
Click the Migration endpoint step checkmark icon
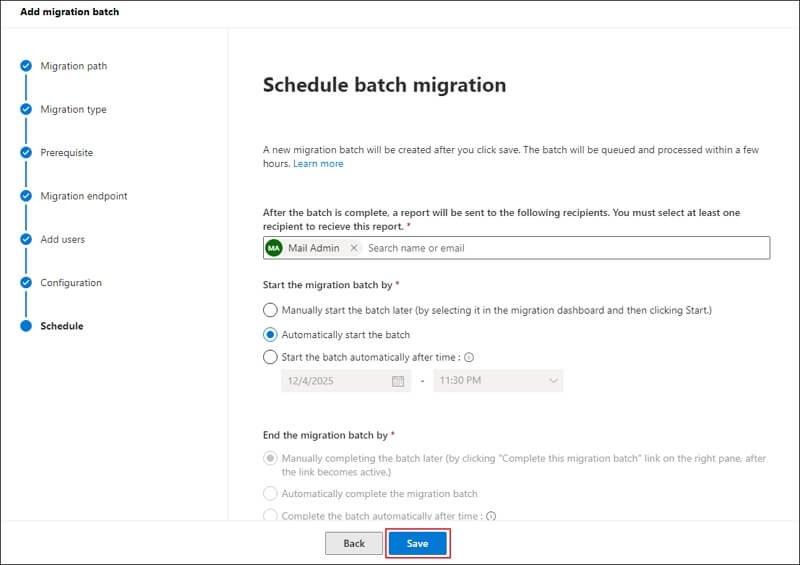coord(26,196)
